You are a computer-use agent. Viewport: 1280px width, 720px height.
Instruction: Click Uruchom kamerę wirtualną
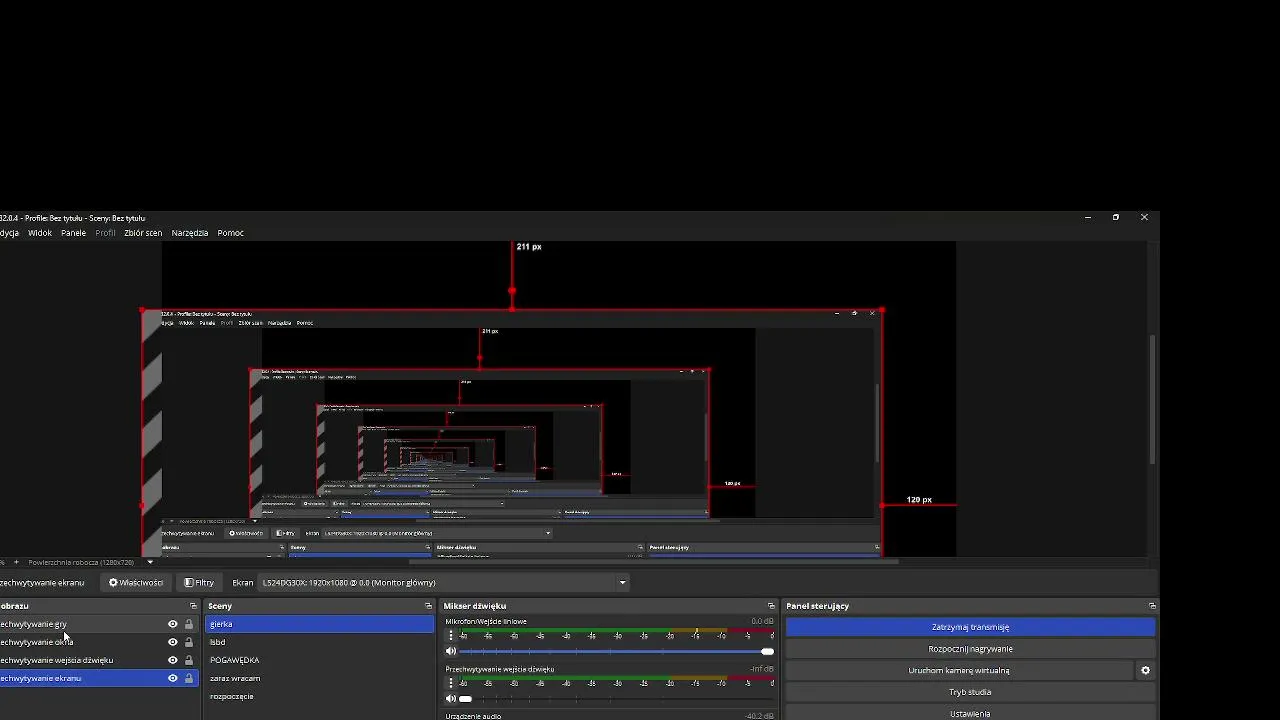[959, 671]
